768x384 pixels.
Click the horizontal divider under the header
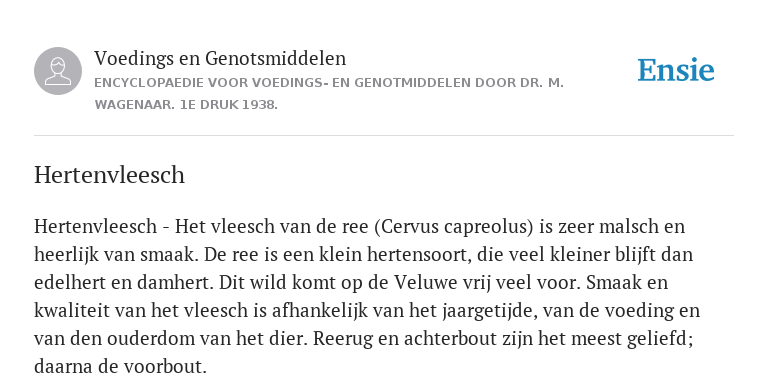point(384,135)
